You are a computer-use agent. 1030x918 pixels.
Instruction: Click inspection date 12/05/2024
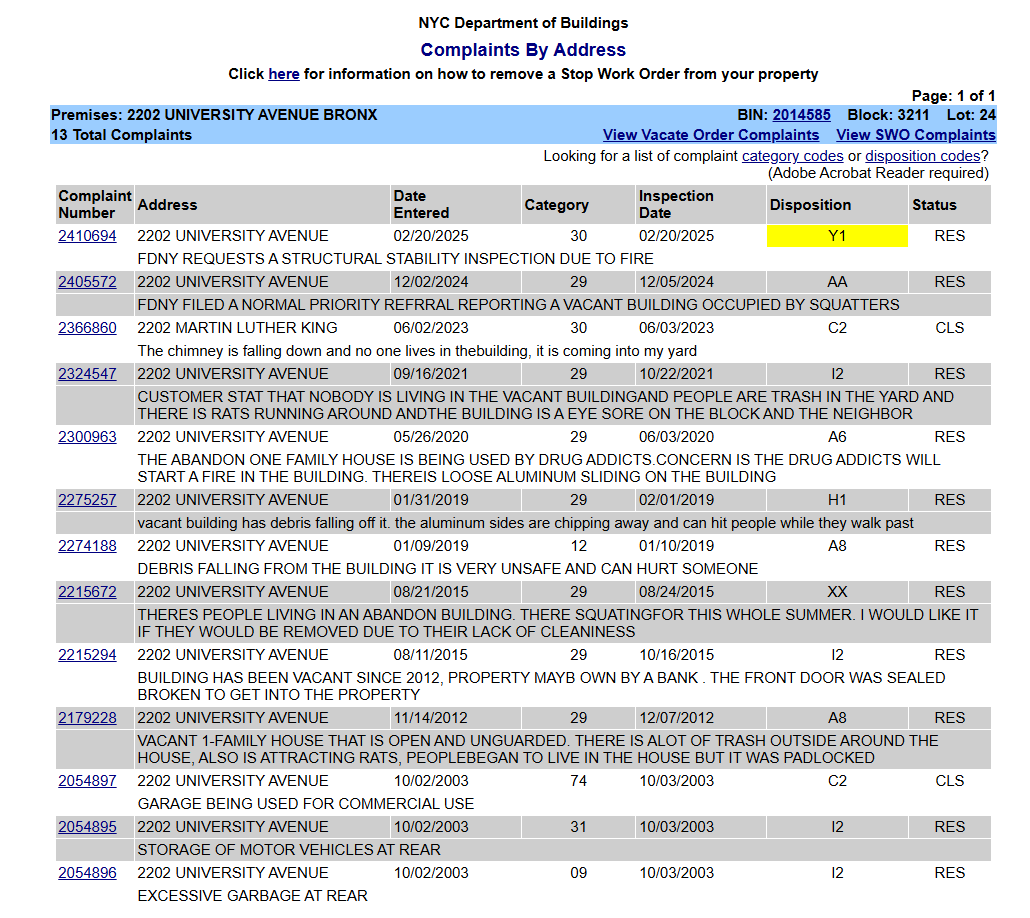coord(677,282)
